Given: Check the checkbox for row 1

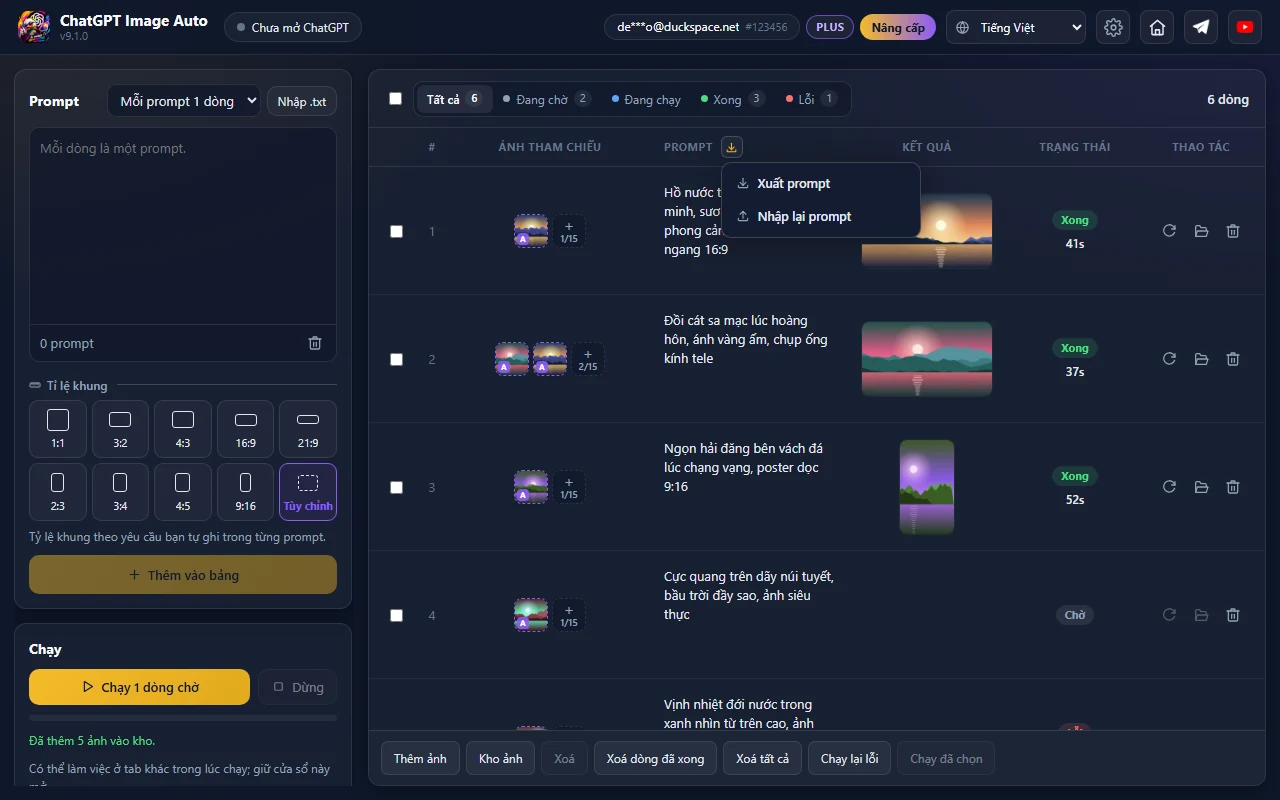Looking at the screenshot, I should [x=396, y=231].
